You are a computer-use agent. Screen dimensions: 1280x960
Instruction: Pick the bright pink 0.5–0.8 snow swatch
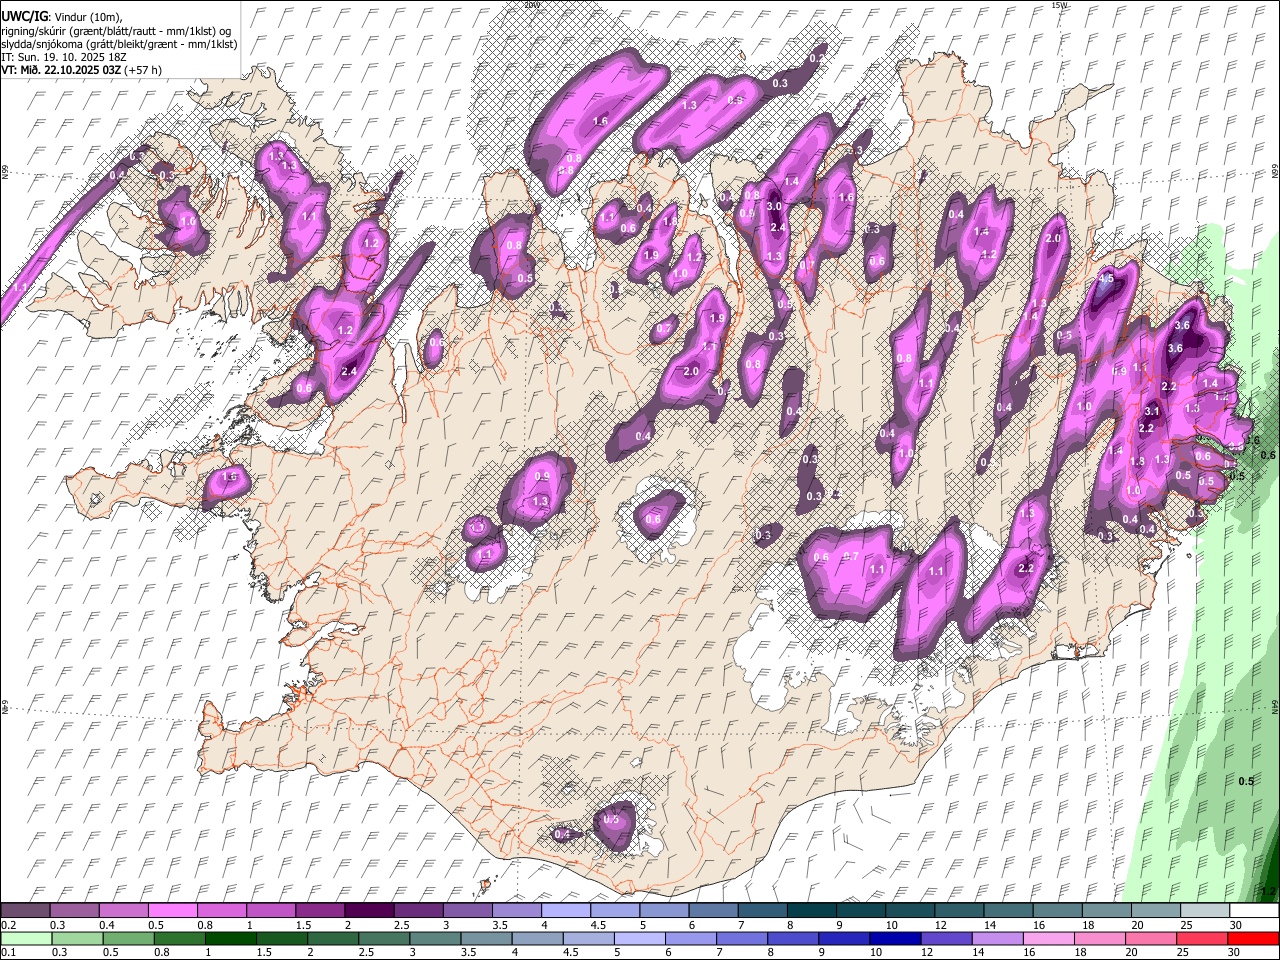click(172, 911)
